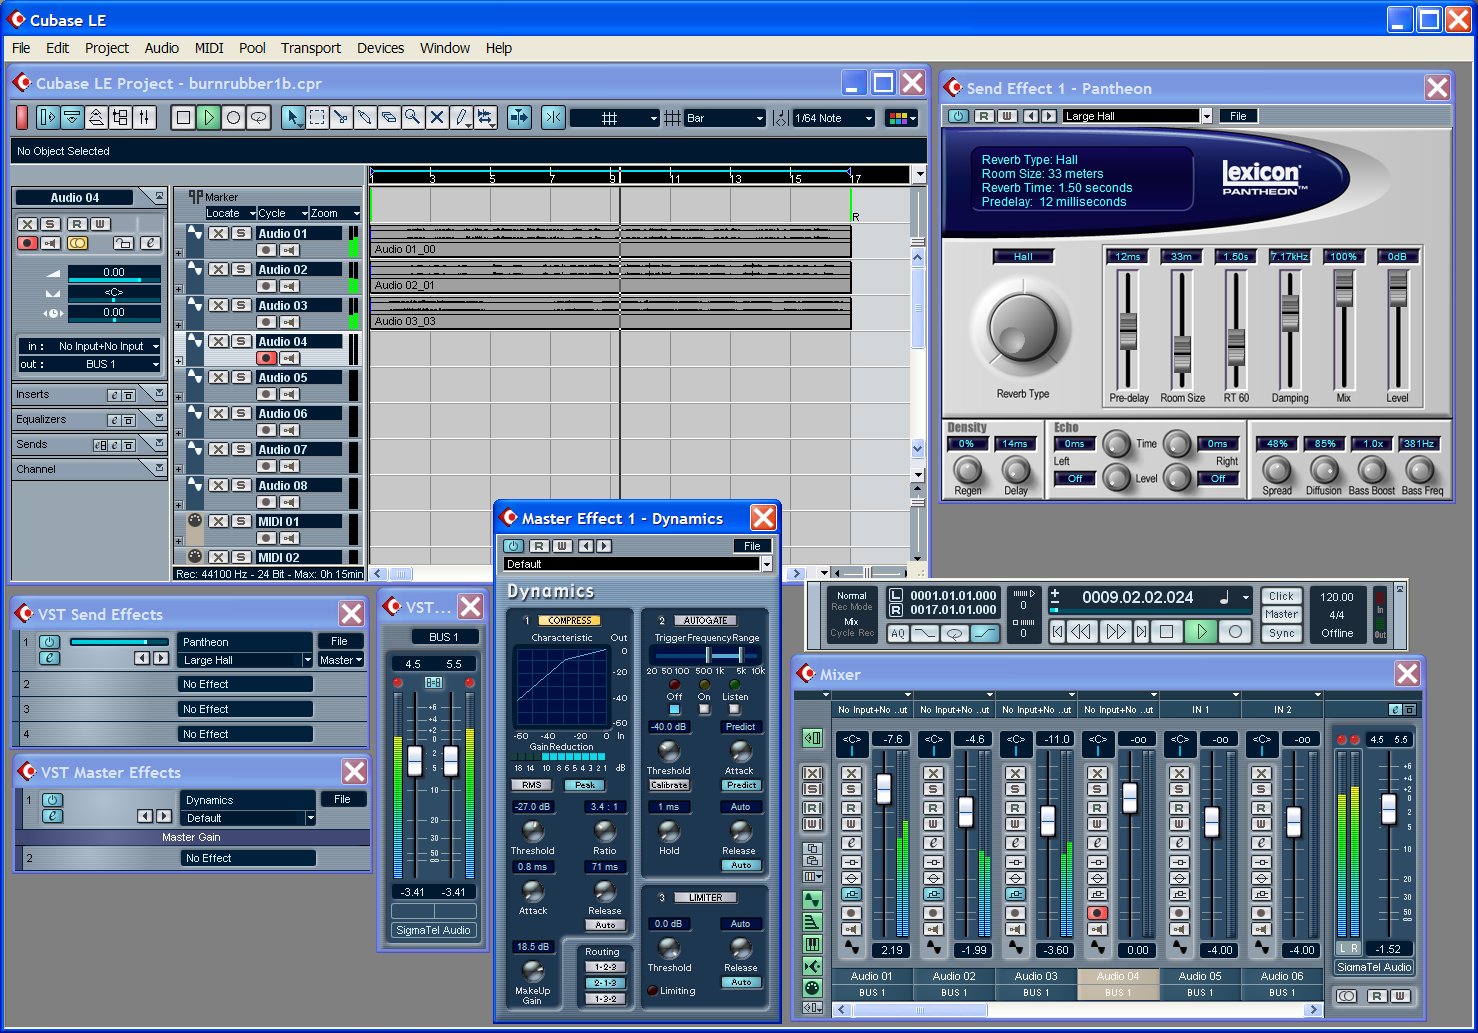
Task: Click LIMITER button in Dynamics
Action: click(x=705, y=897)
